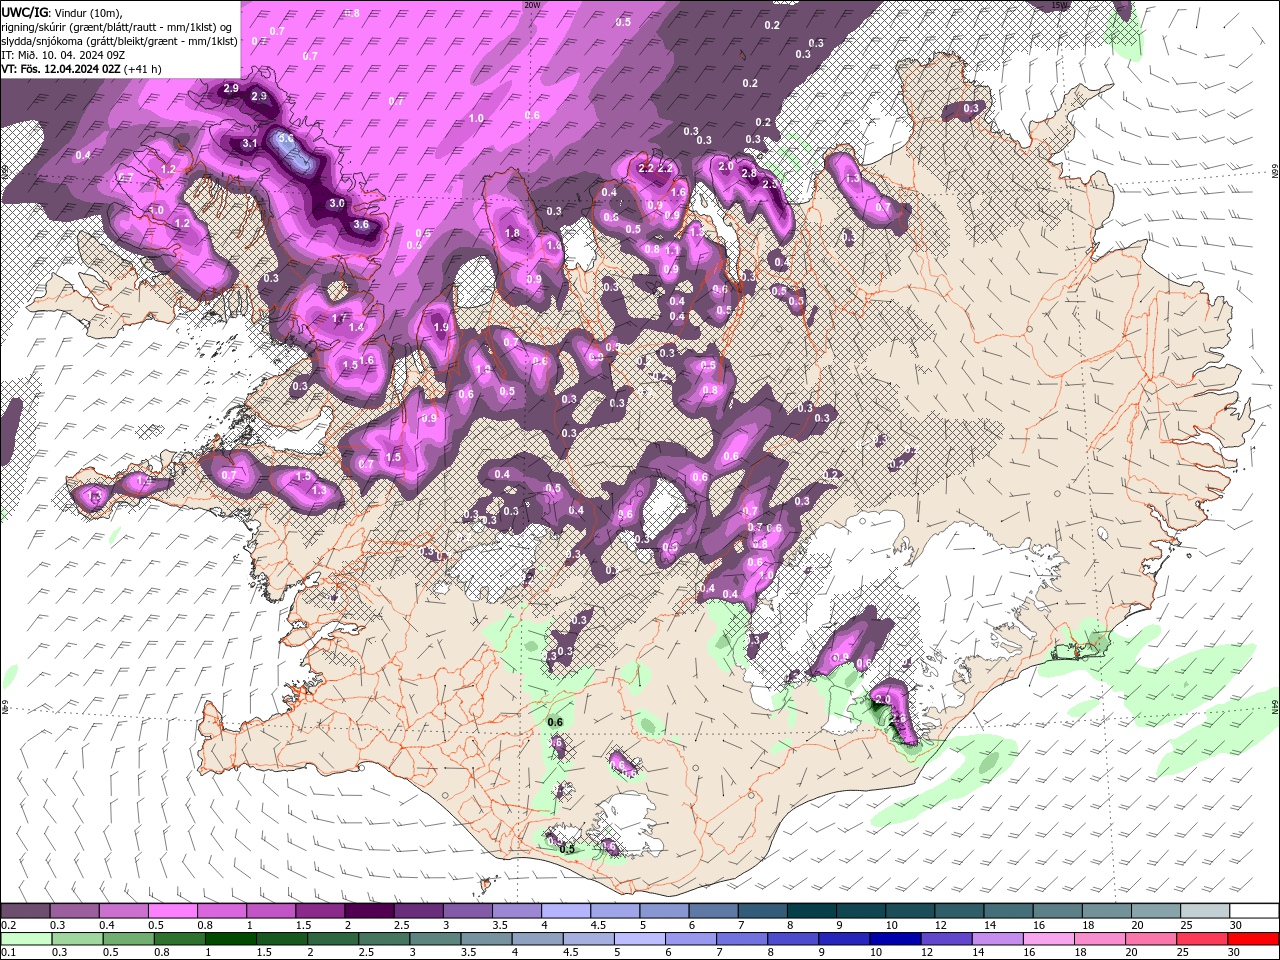Click the black '0.5' rain value near the south coast
The height and width of the screenshot is (960, 1280).
click(x=567, y=849)
